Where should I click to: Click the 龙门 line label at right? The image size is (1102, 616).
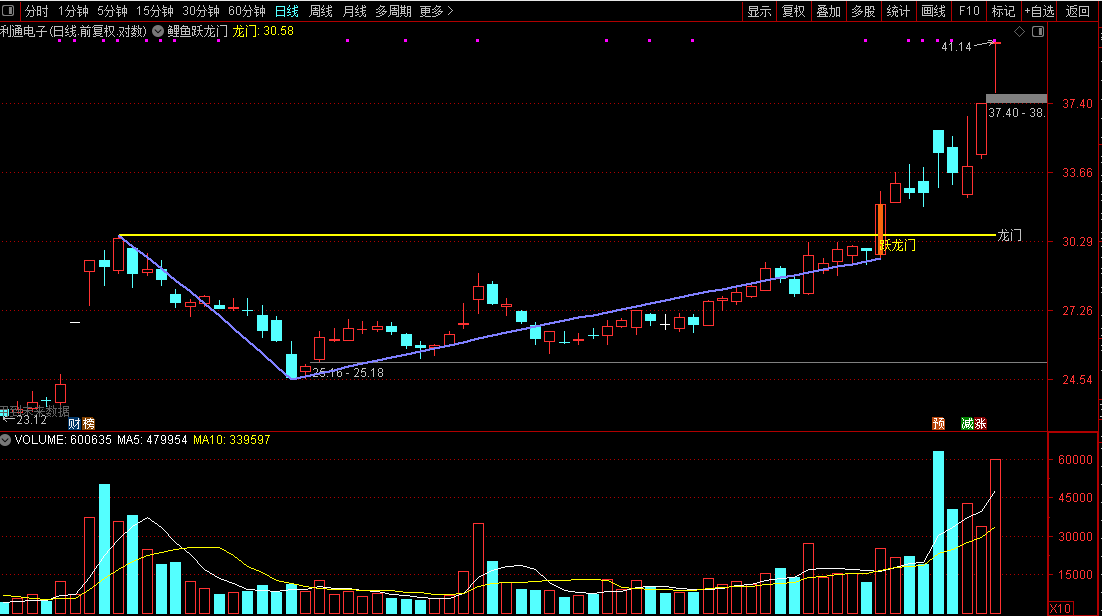pyautogui.click(x=1010, y=235)
